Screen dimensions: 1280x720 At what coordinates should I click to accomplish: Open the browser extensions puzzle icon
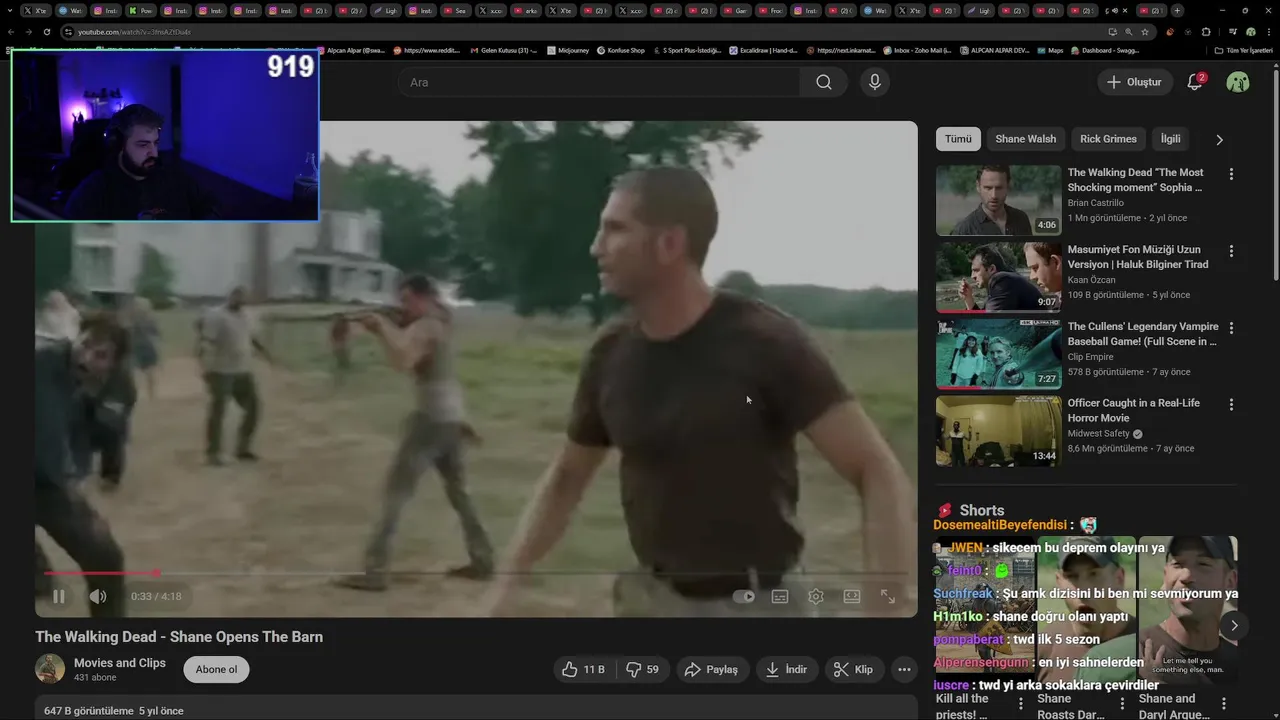(x=1204, y=32)
